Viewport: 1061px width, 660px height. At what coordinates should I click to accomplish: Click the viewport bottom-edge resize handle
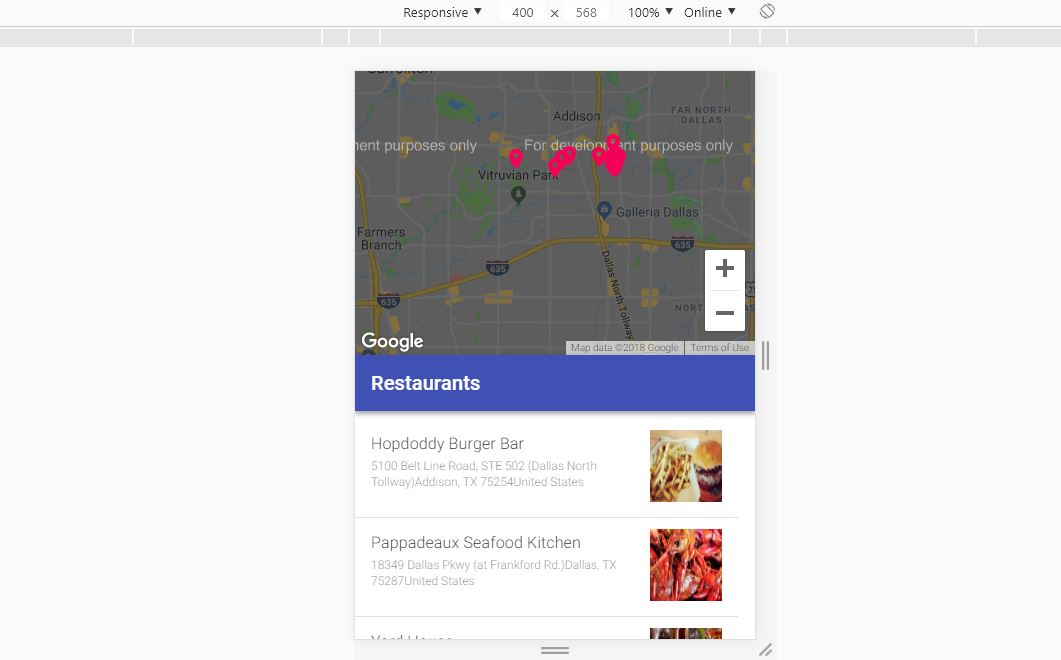[x=555, y=650]
